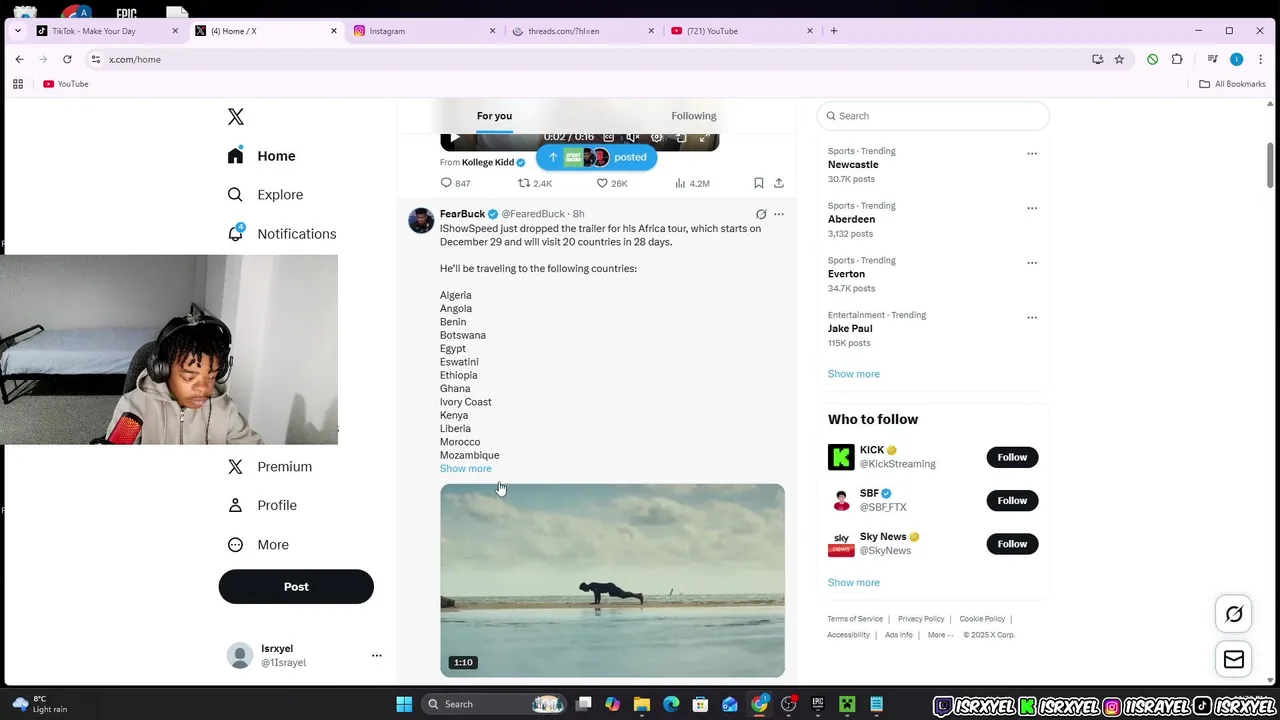Unmute the video via speaker icon

(633, 137)
